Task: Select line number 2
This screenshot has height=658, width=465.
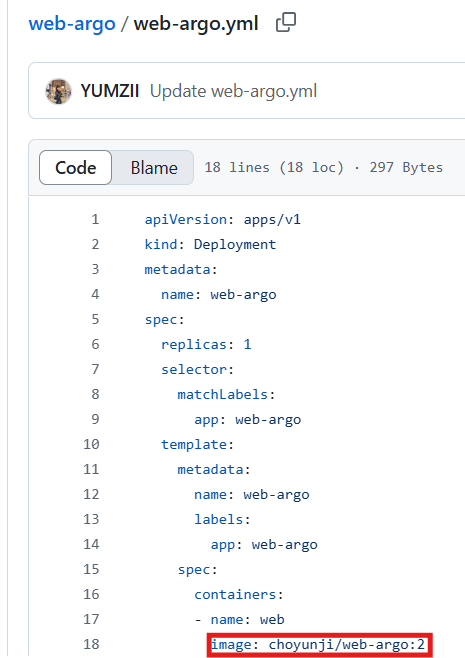Action: pos(95,244)
